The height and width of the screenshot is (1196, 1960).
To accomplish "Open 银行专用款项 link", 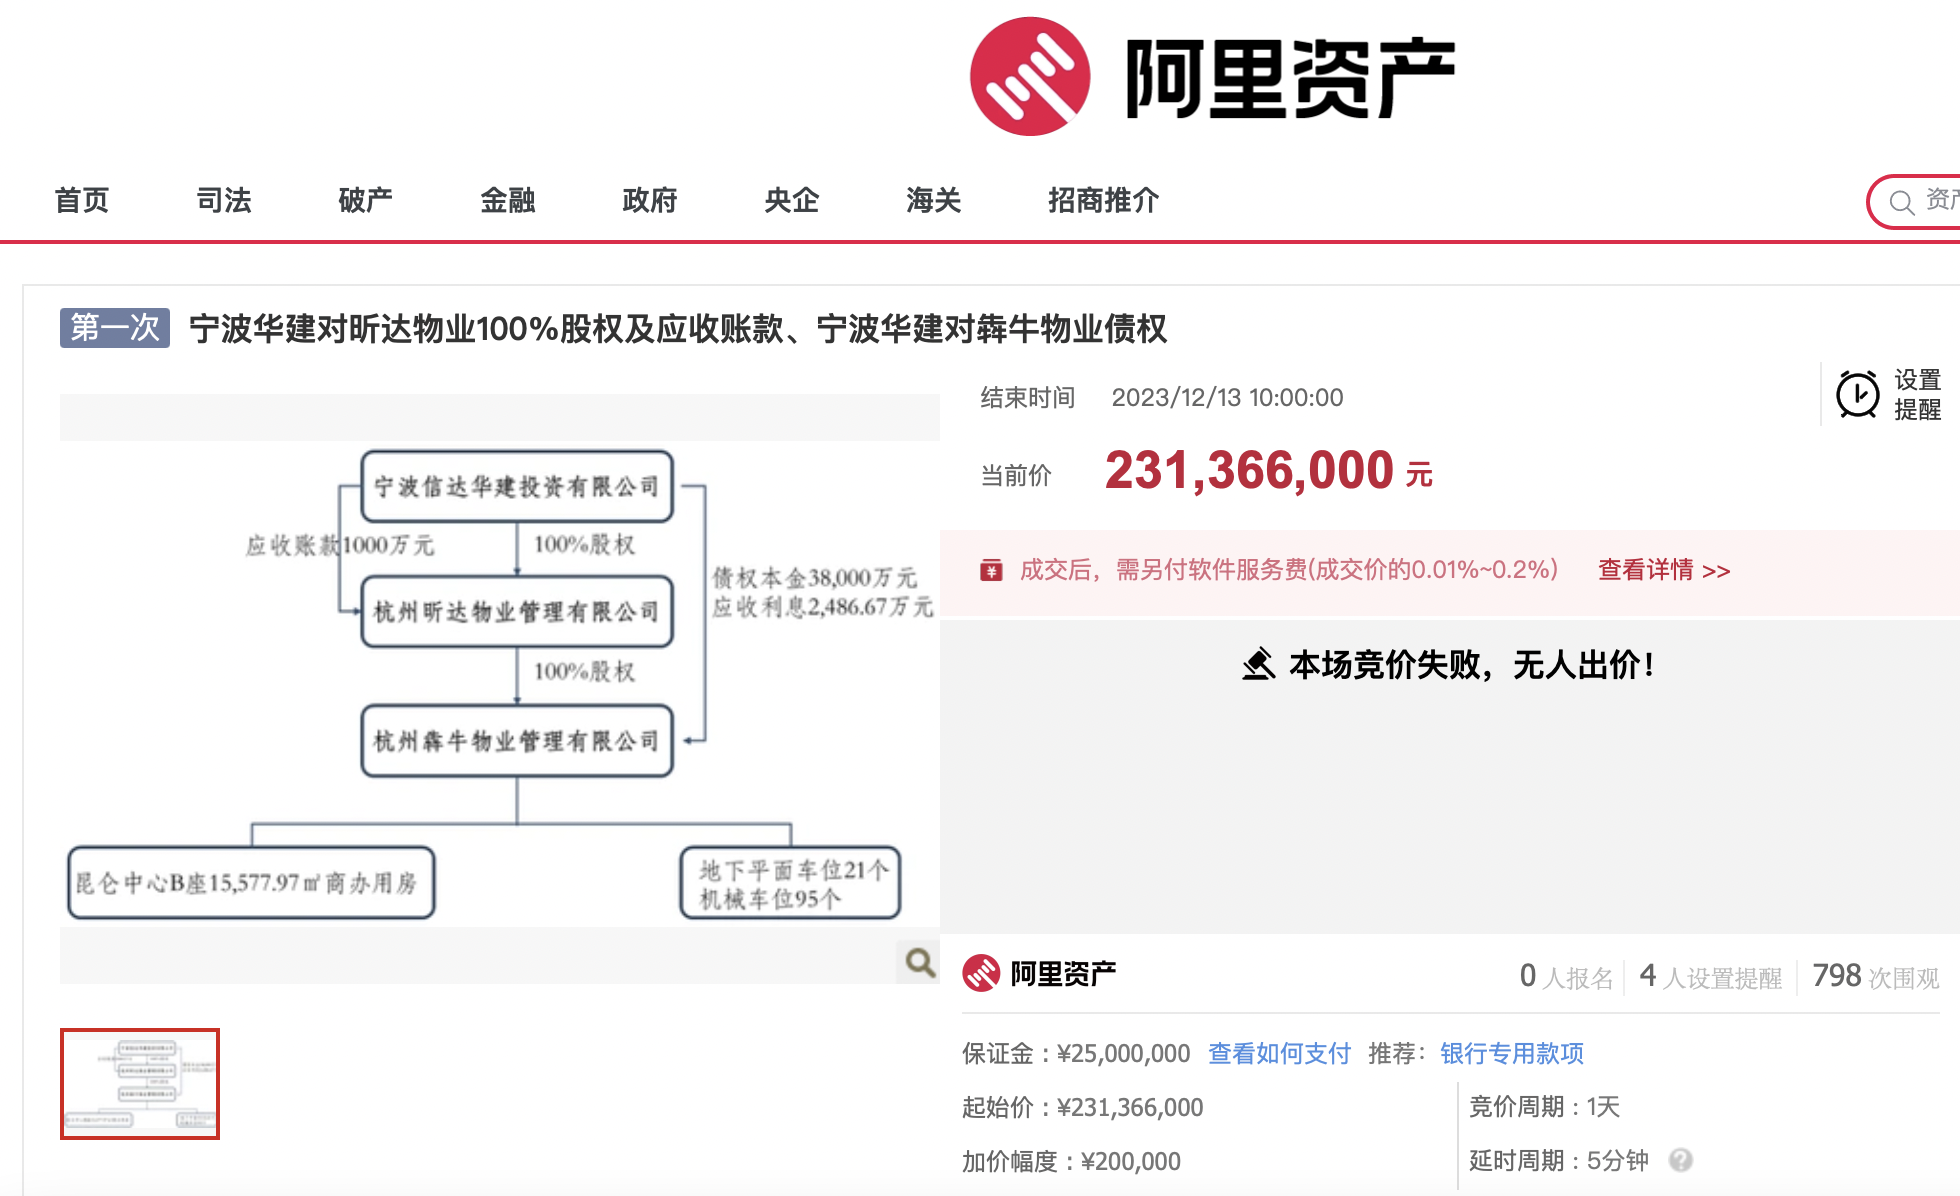I will pyautogui.click(x=1512, y=1053).
